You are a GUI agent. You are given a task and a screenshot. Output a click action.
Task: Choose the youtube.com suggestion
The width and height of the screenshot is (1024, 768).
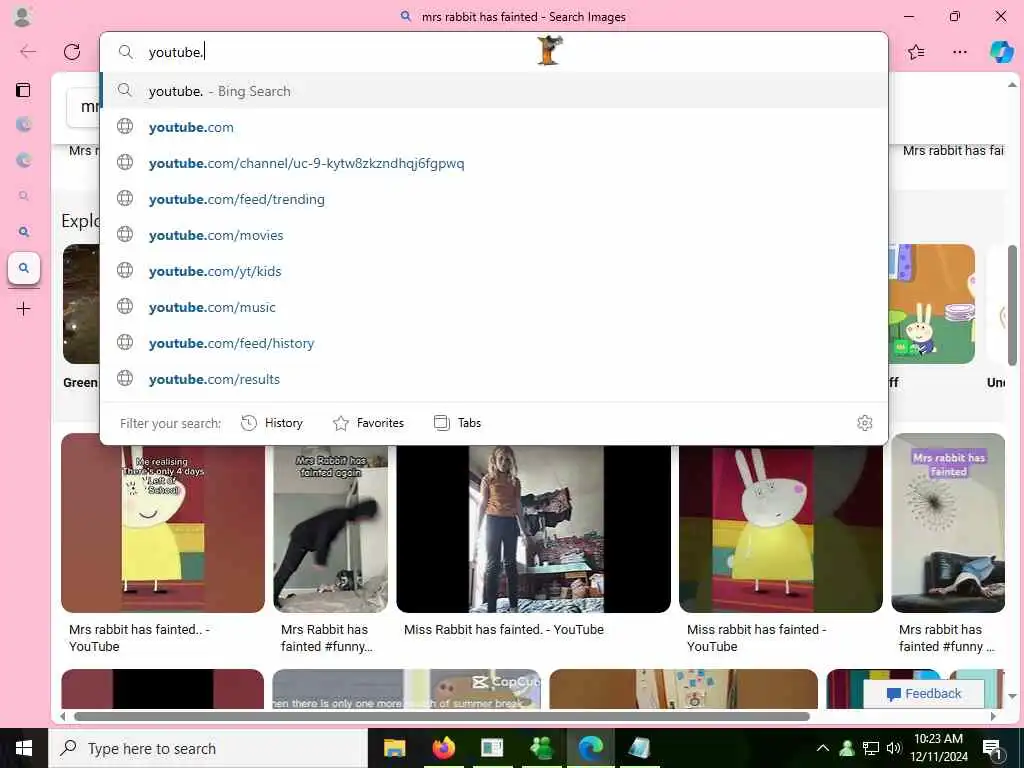click(494, 127)
